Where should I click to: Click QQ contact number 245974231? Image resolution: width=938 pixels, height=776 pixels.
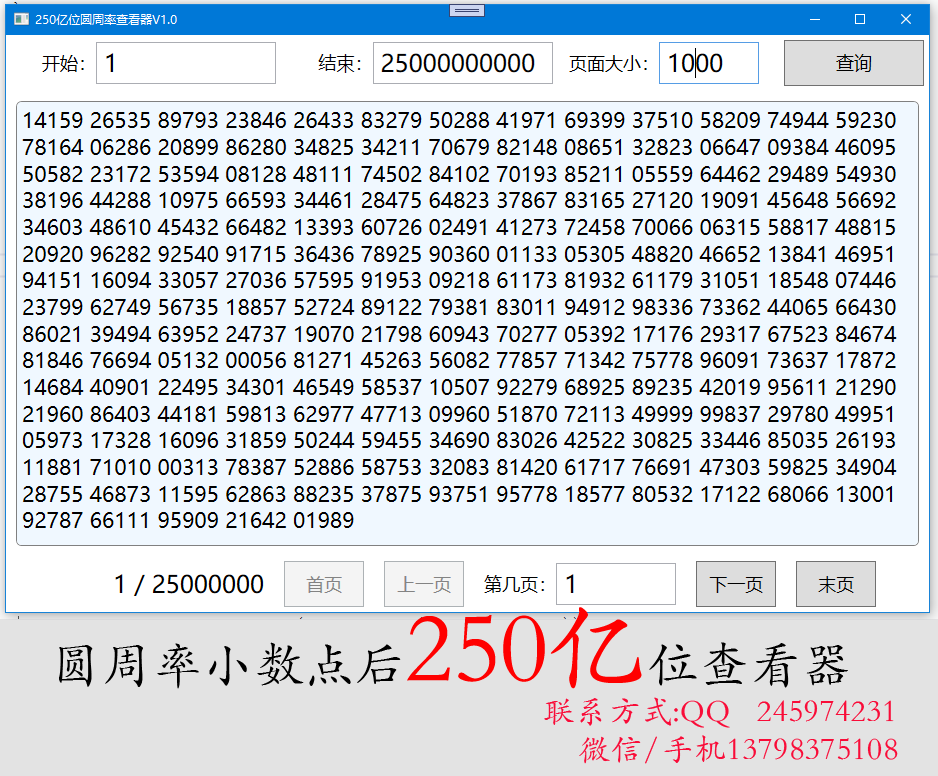826,712
